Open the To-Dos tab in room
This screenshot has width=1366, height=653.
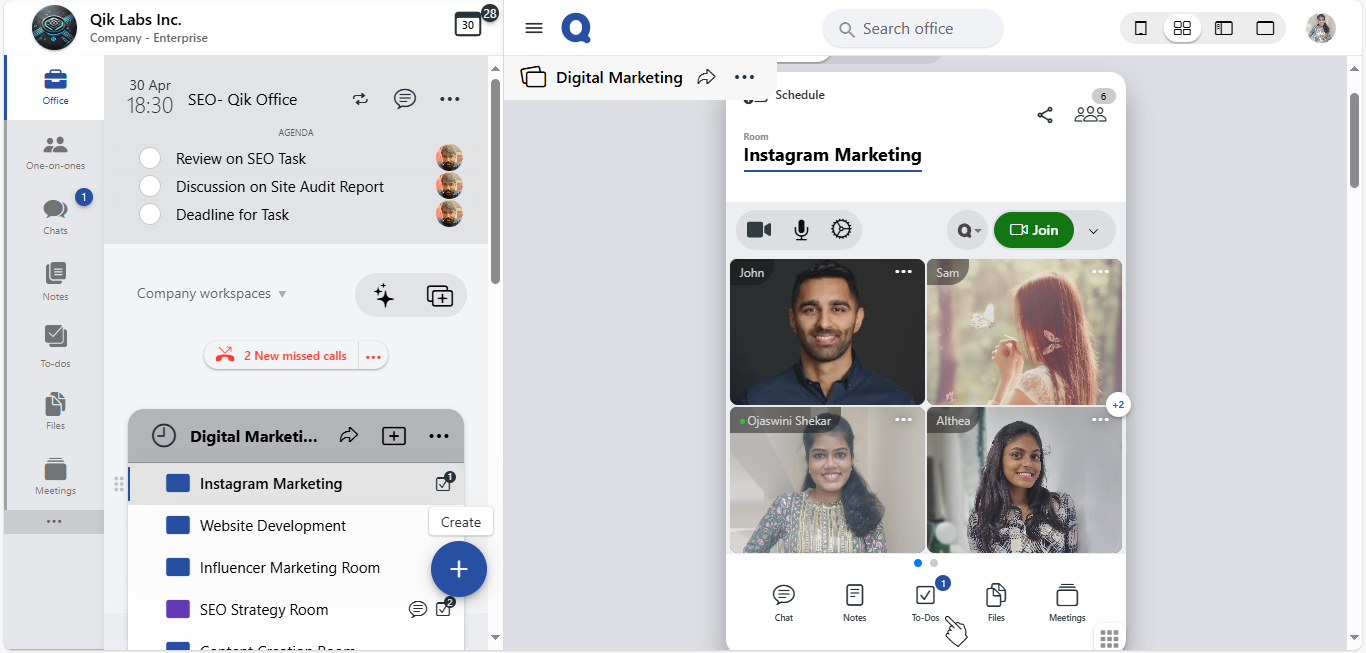(x=925, y=603)
